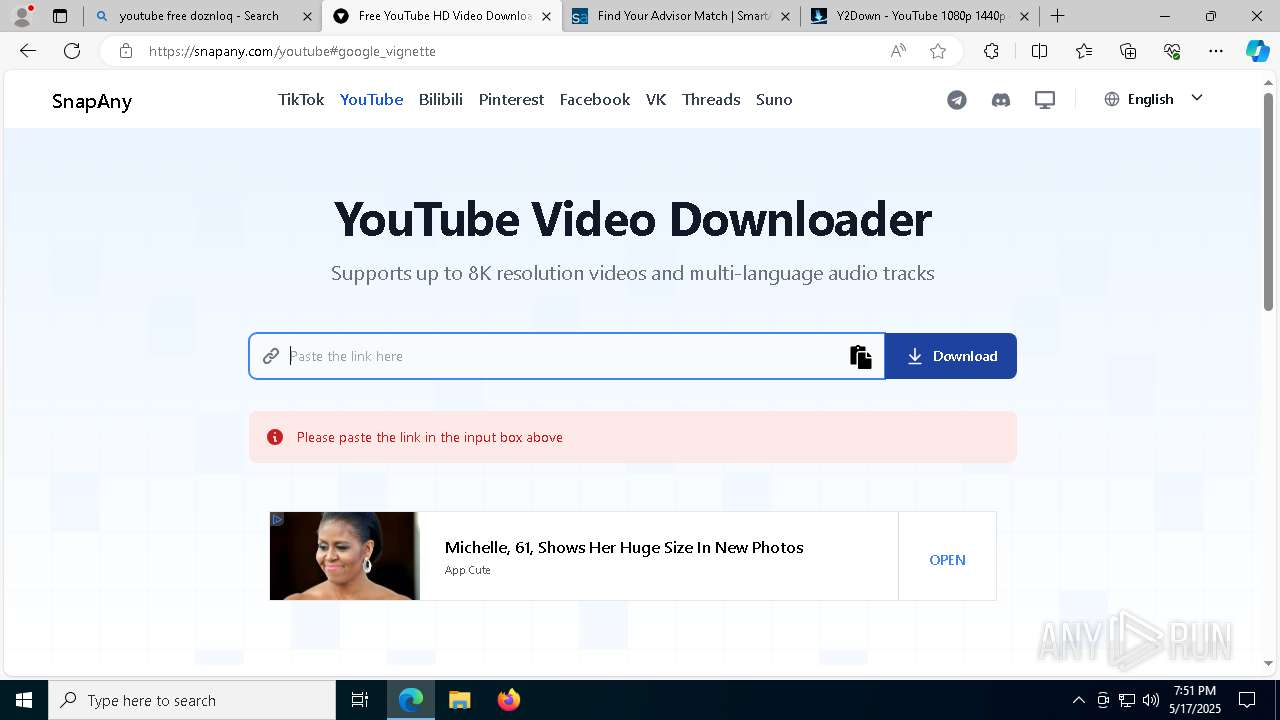Open Pinterest downloader menu item
This screenshot has height=720, width=1280.
pyautogui.click(x=511, y=99)
